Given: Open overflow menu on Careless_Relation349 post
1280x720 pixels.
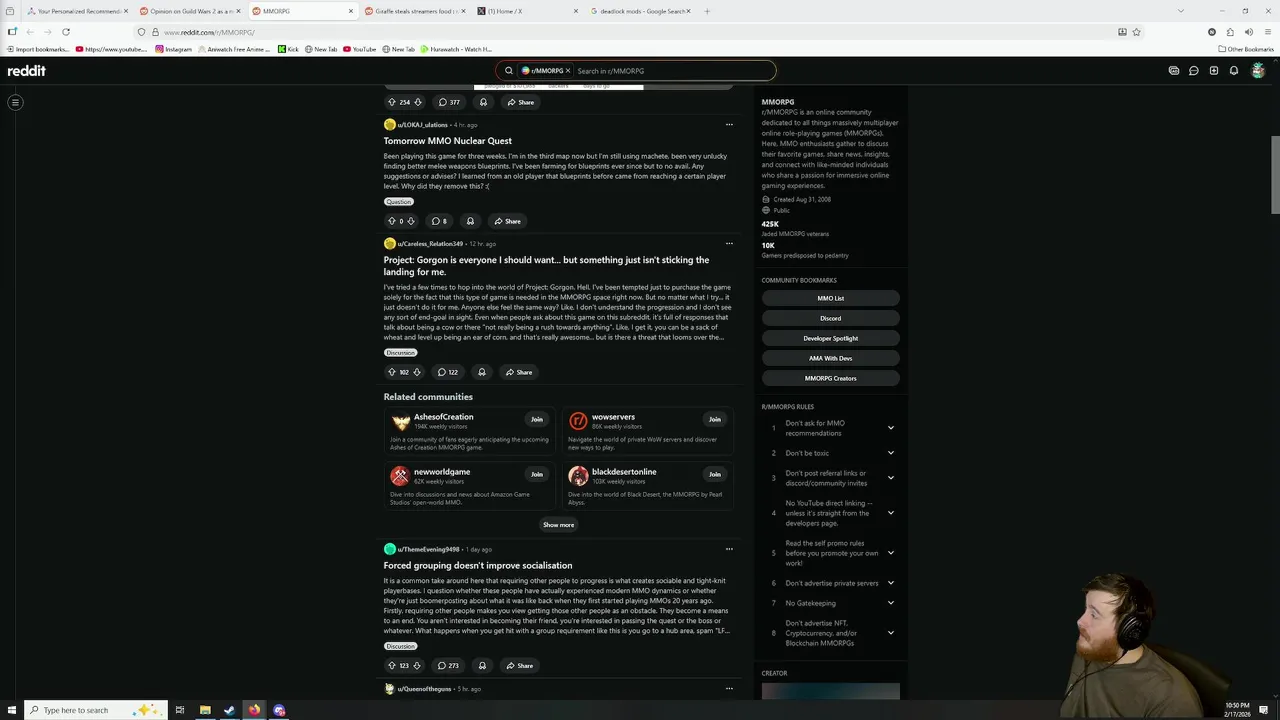Looking at the screenshot, I should pyautogui.click(x=729, y=244).
